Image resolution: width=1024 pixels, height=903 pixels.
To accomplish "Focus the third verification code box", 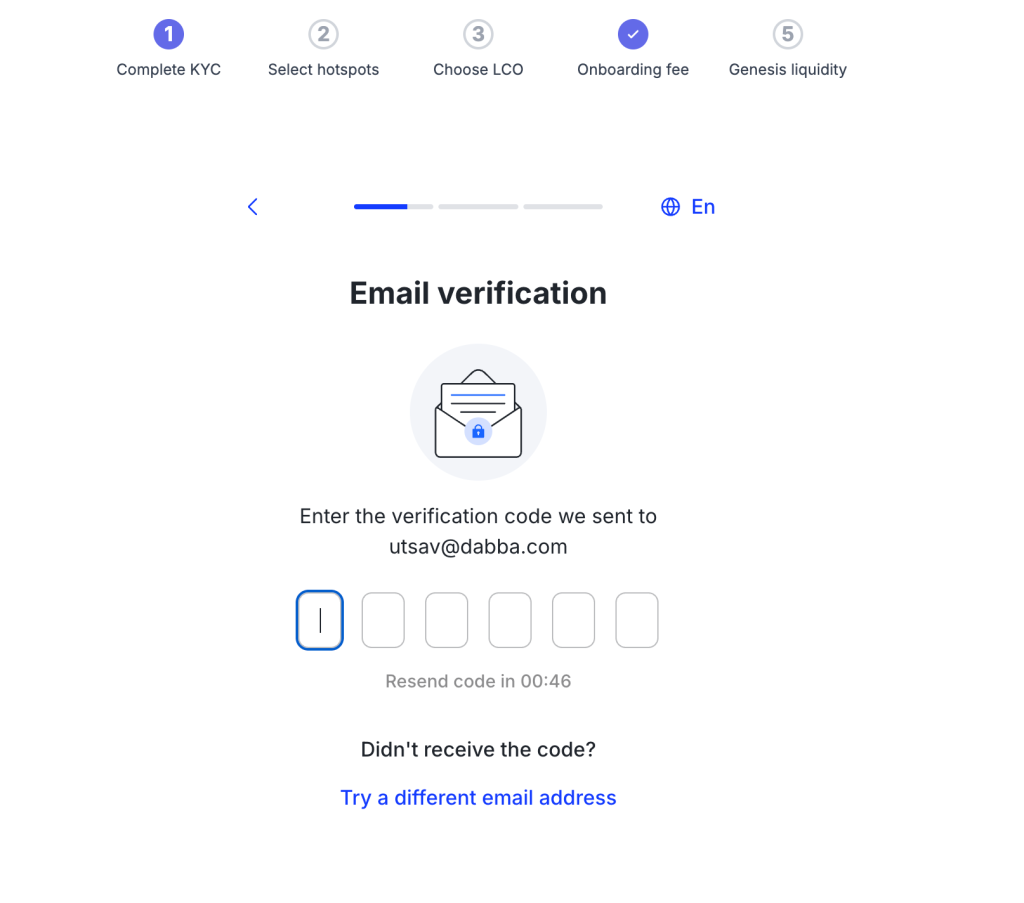I will coord(447,620).
